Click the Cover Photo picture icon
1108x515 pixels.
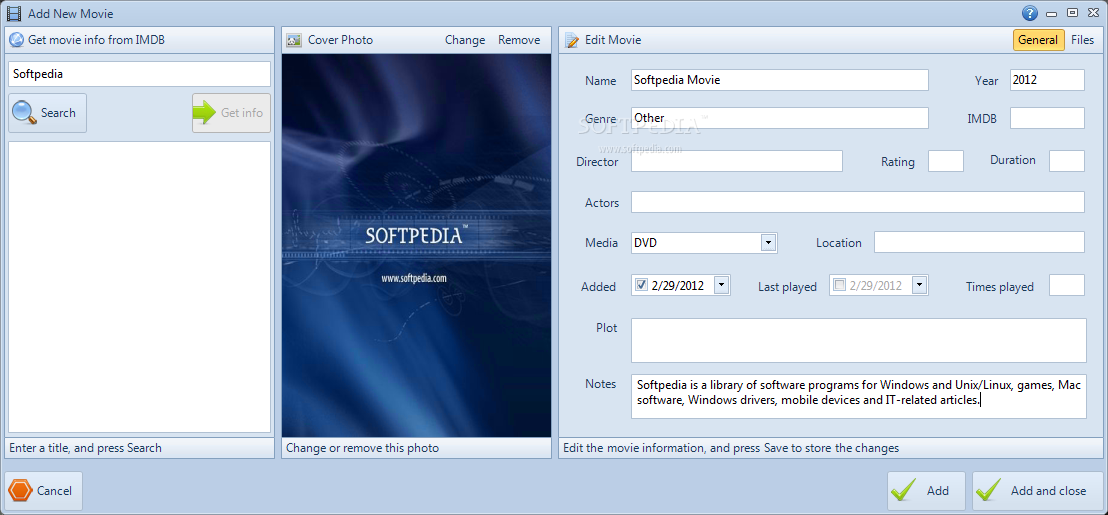294,40
